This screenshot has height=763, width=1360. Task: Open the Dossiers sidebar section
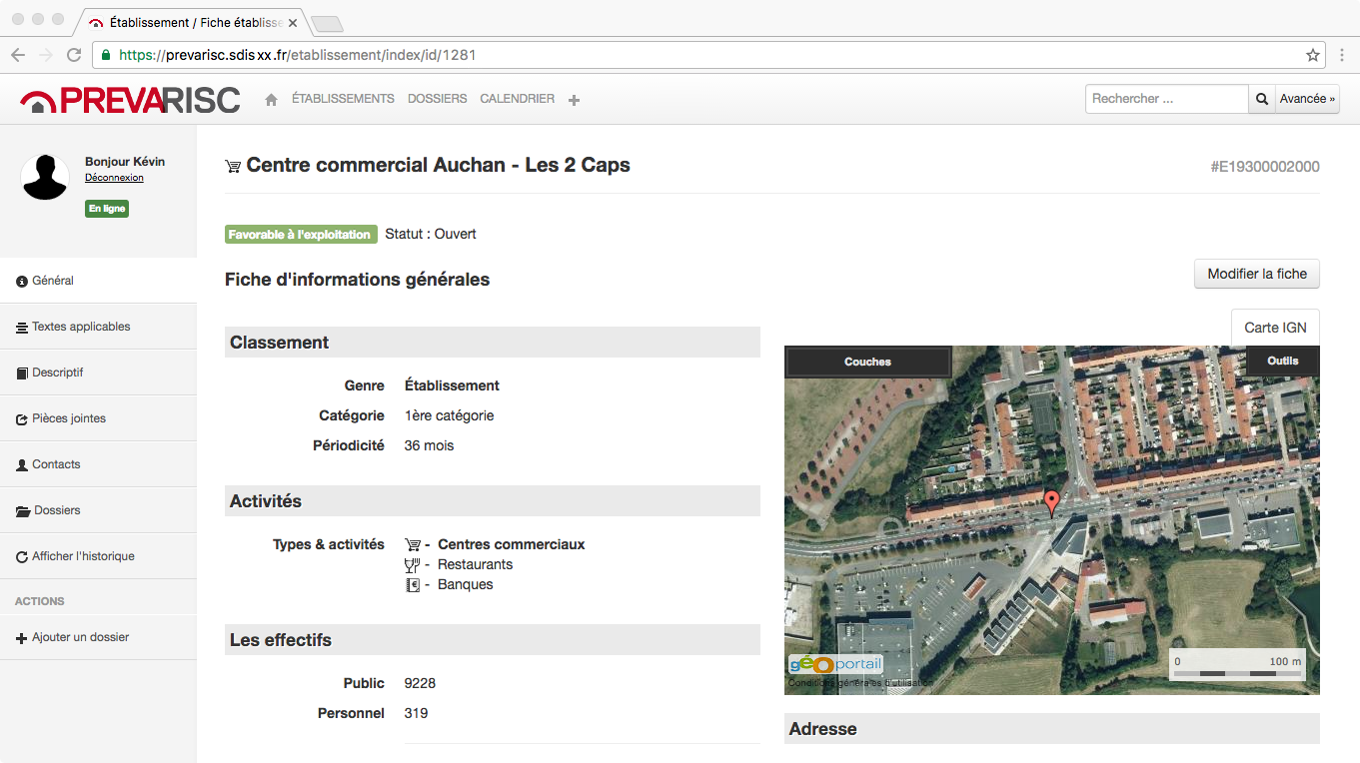[98, 511]
